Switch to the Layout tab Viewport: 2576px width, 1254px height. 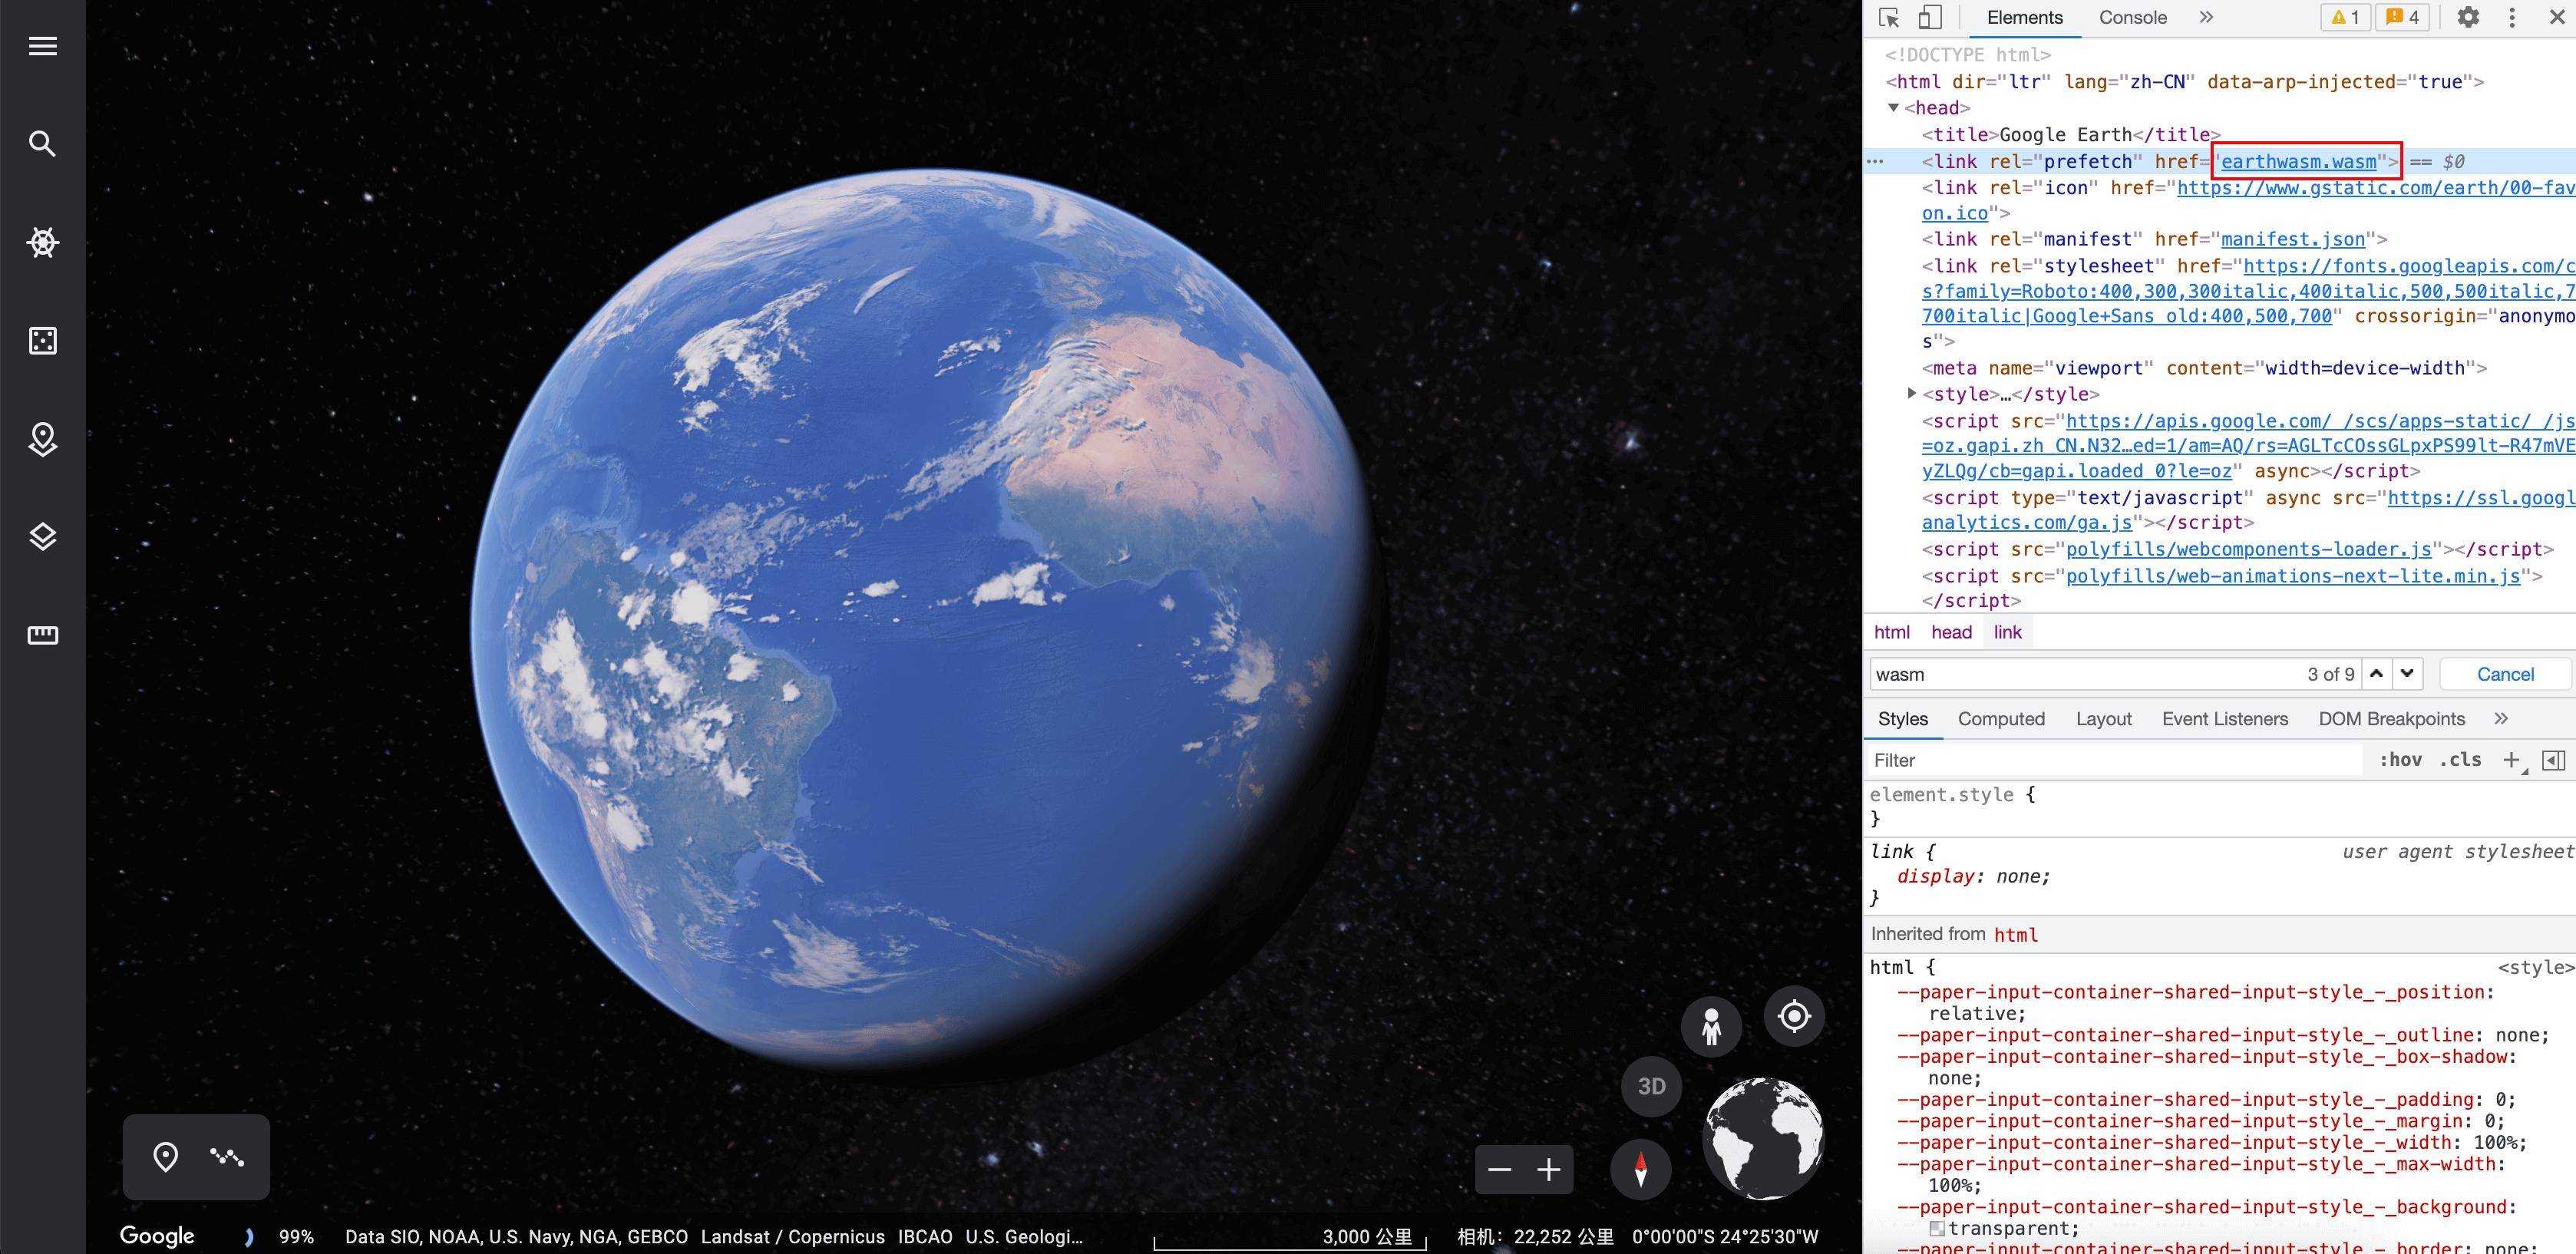click(2103, 720)
